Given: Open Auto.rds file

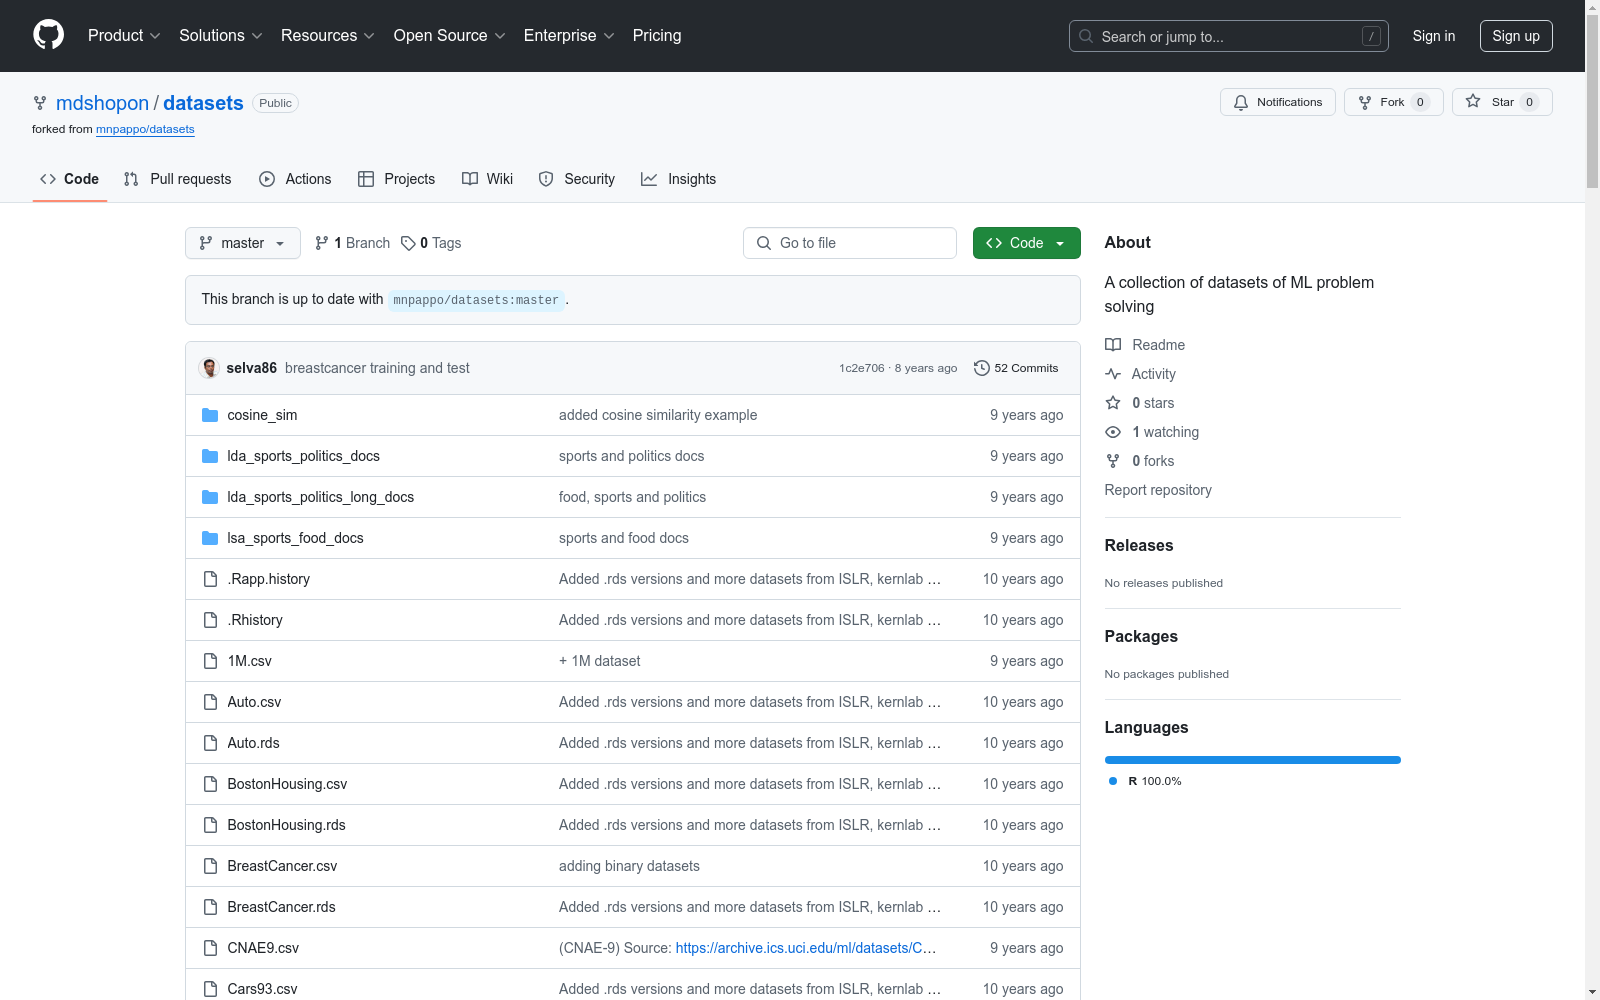Looking at the screenshot, I should (253, 743).
